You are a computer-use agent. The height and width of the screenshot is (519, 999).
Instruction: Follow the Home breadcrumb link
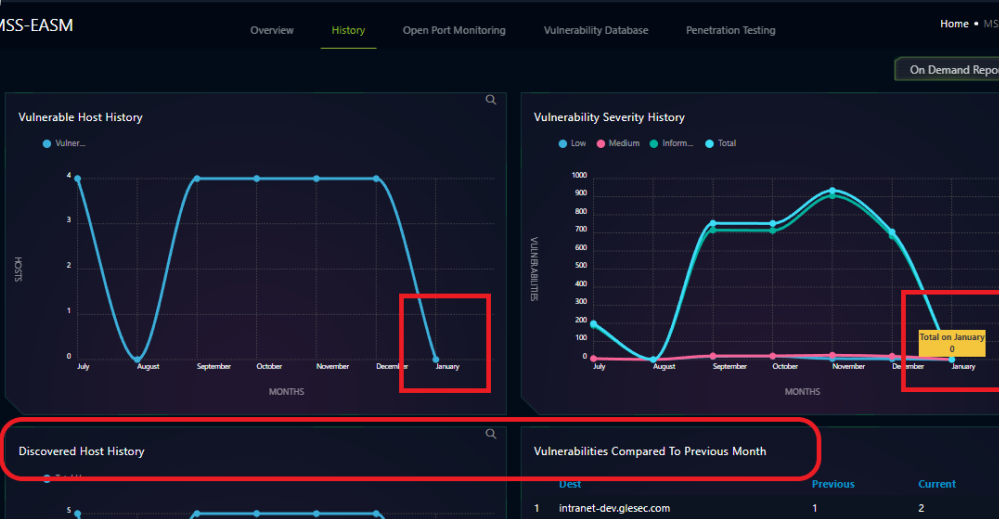click(954, 24)
